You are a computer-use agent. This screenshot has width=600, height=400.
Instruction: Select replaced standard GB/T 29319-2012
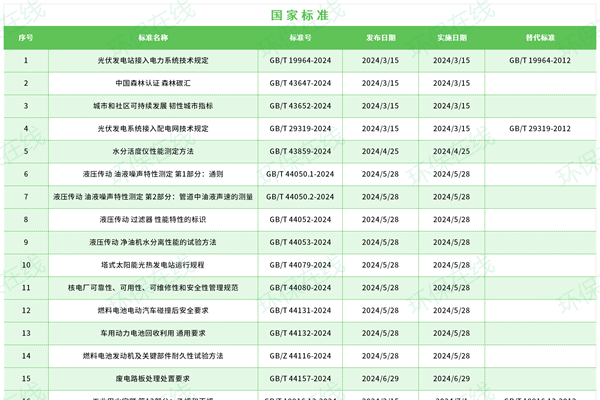[539, 128]
